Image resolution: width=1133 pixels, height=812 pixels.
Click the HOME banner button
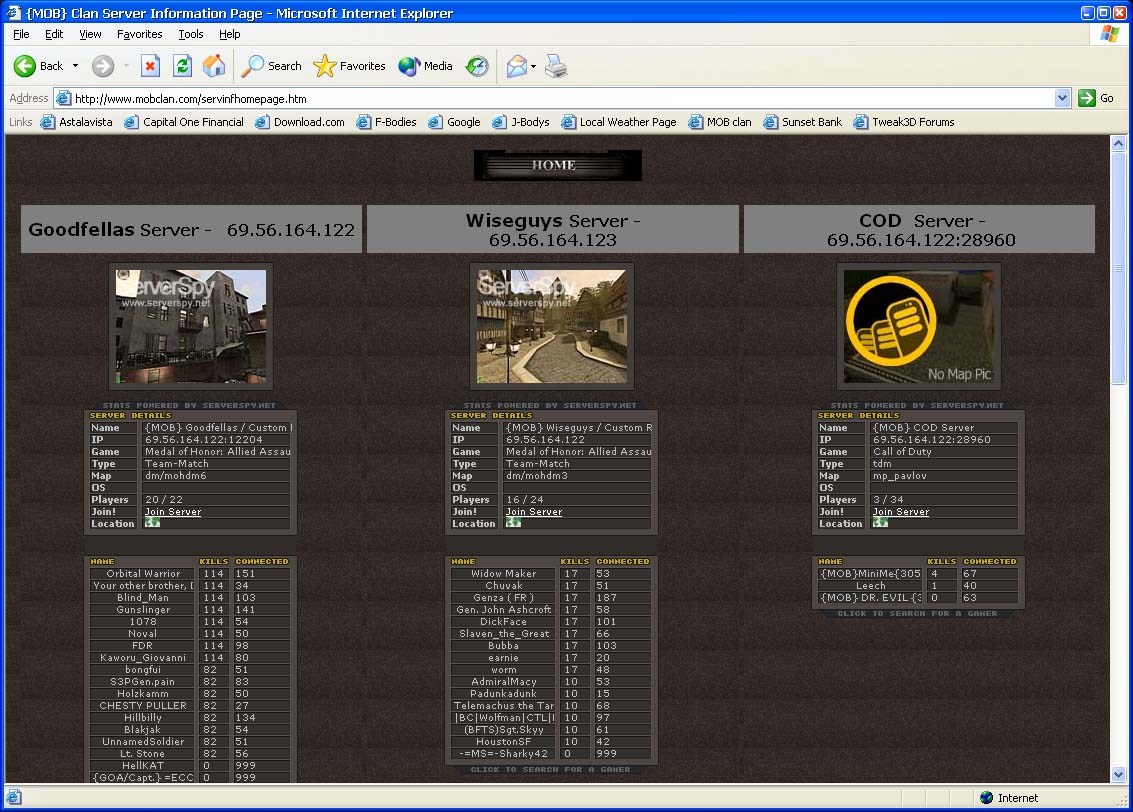[557, 165]
